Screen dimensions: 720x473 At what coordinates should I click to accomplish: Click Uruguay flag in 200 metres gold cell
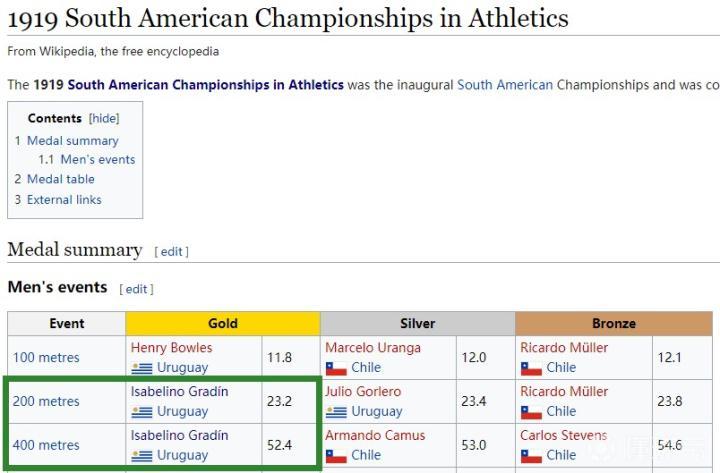[141, 412]
